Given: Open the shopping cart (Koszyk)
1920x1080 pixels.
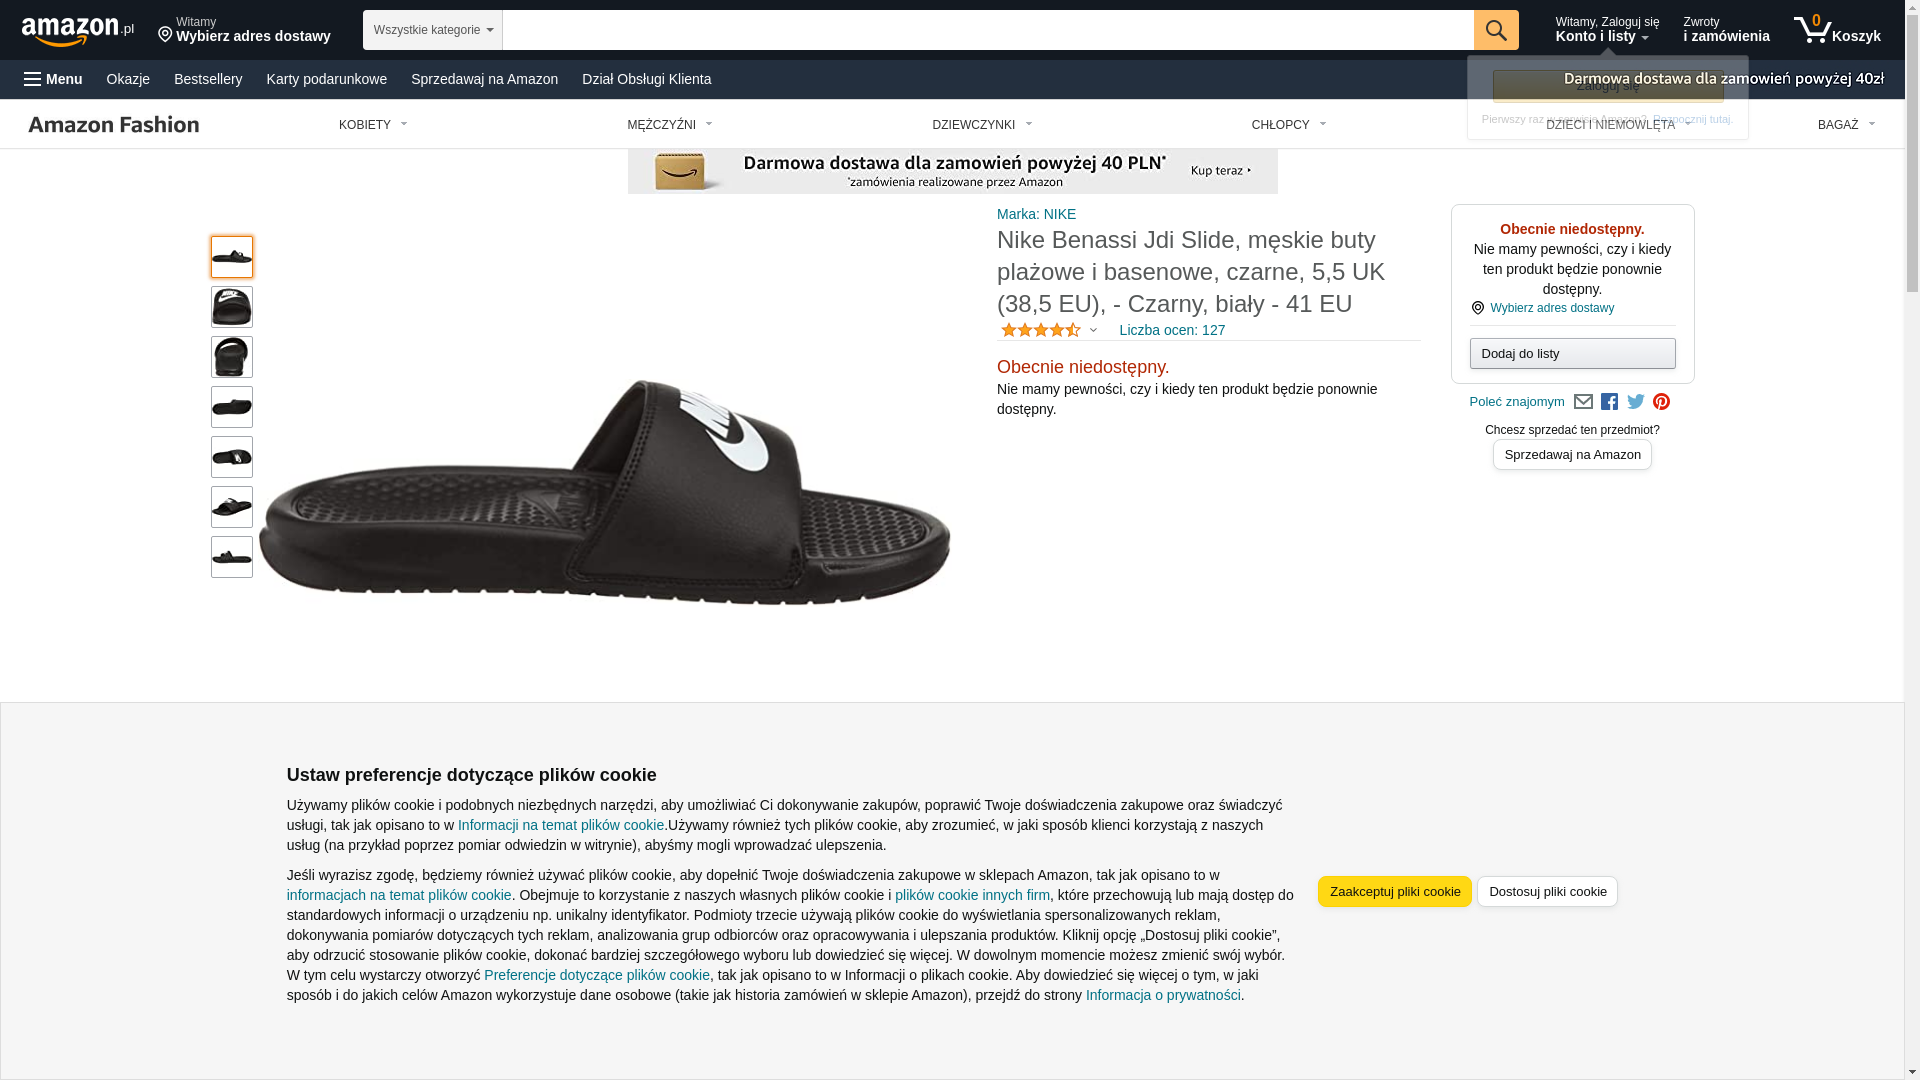Looking at the screenshot, I should tap(1837, 30).
